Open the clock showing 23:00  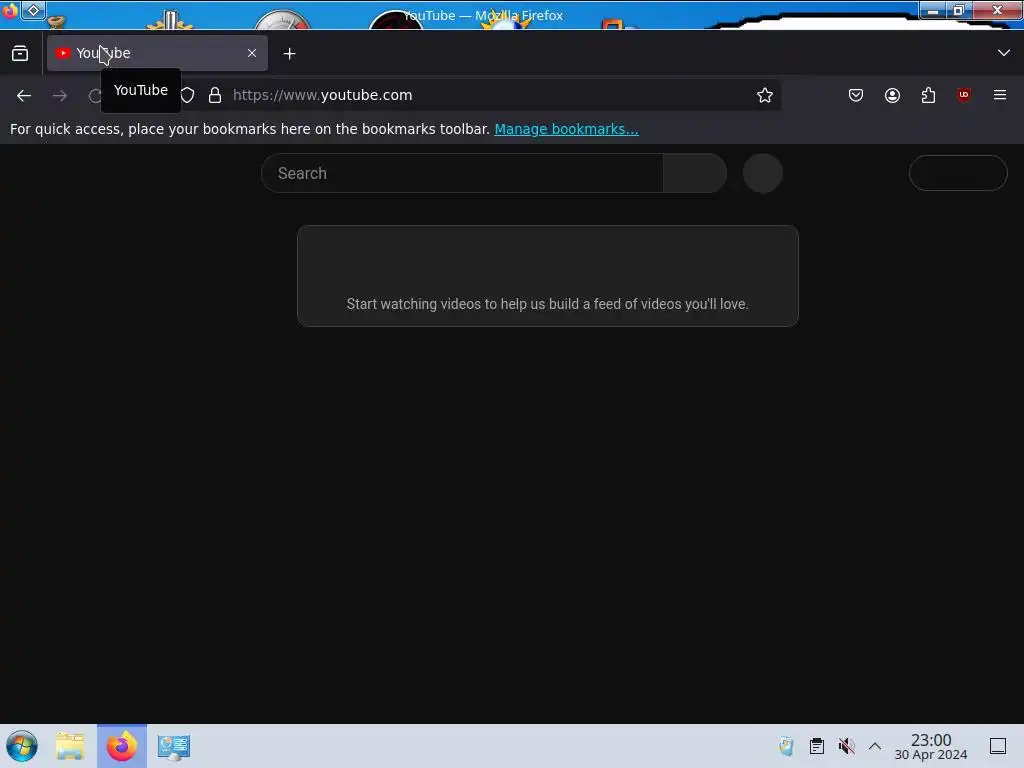931,746
